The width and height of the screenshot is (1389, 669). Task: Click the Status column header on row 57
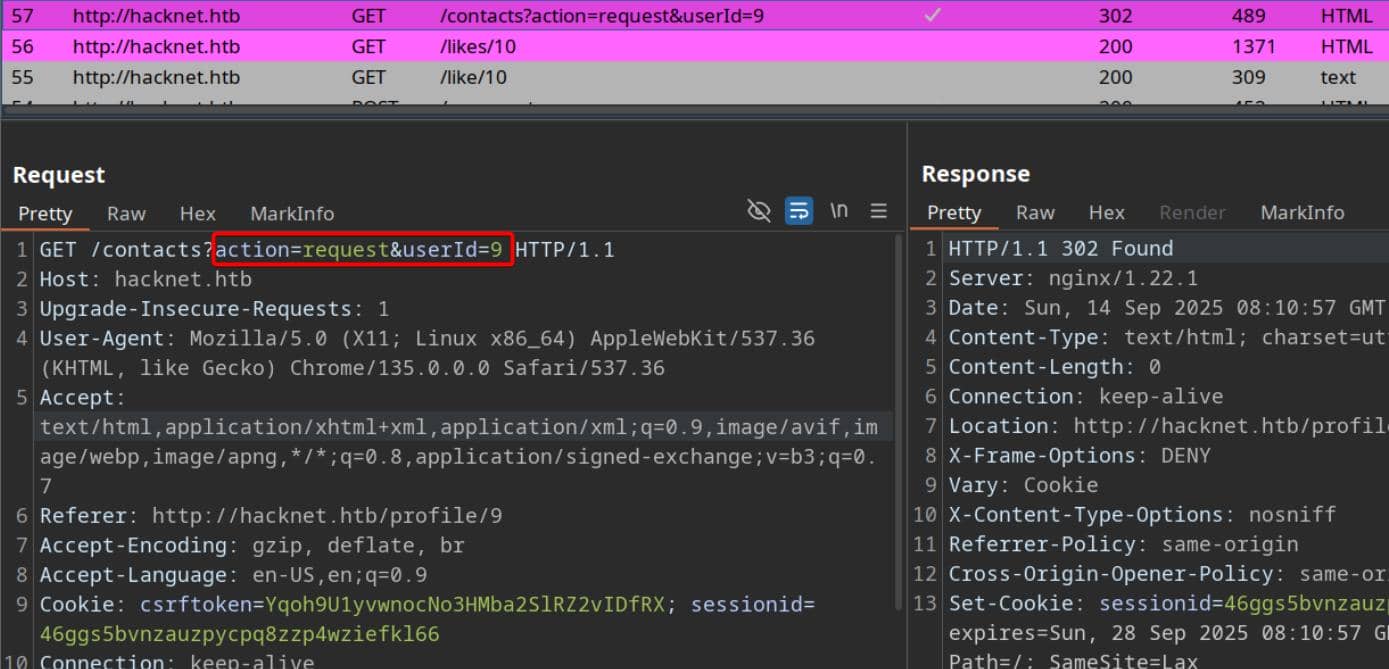click(x=1115, y=15)
